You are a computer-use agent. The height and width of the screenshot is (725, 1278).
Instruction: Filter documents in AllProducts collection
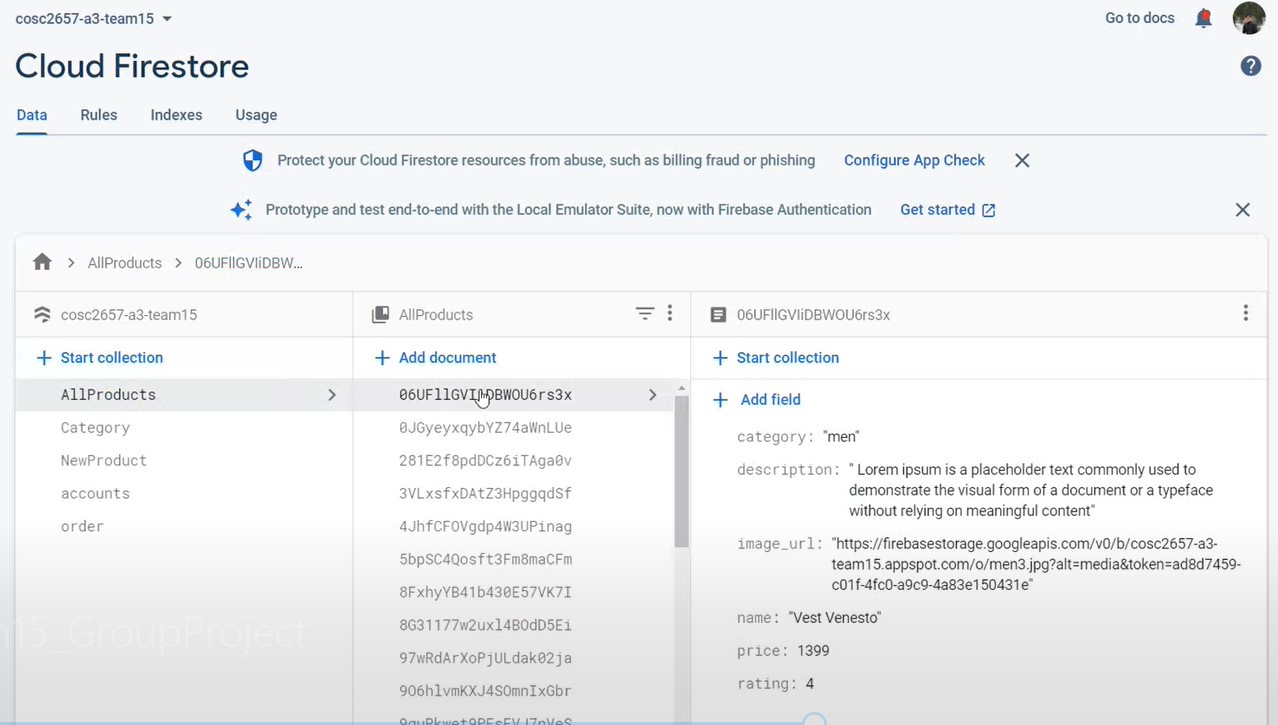[645, 314]
